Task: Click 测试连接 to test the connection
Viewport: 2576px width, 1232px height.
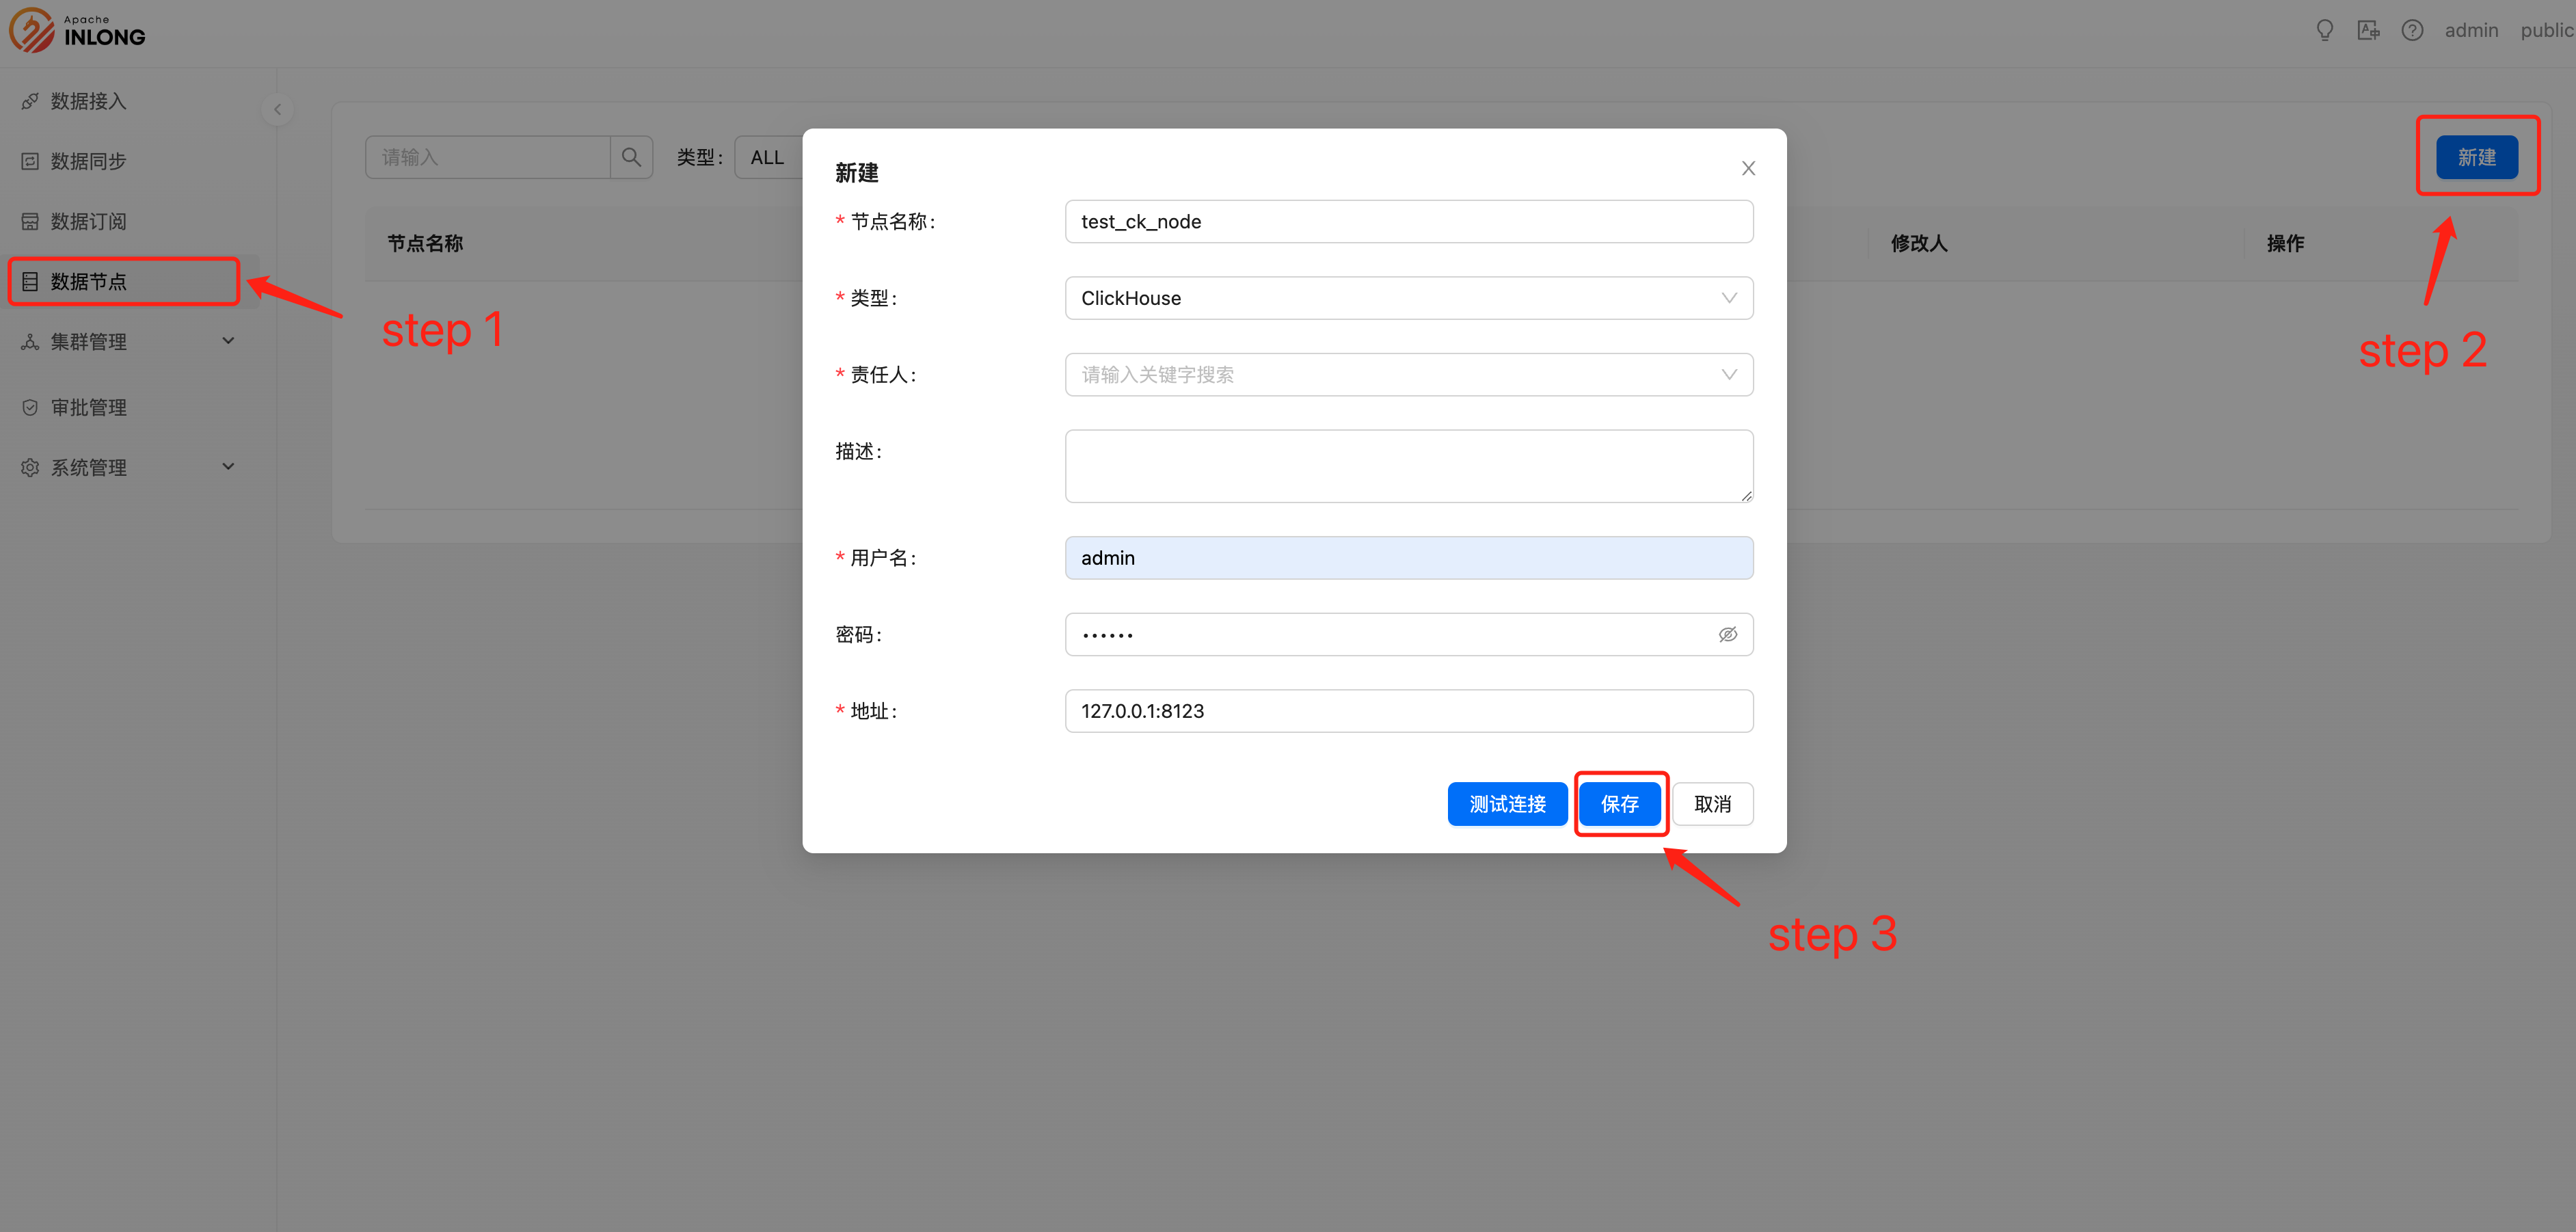Action: tap(1507, 803)
